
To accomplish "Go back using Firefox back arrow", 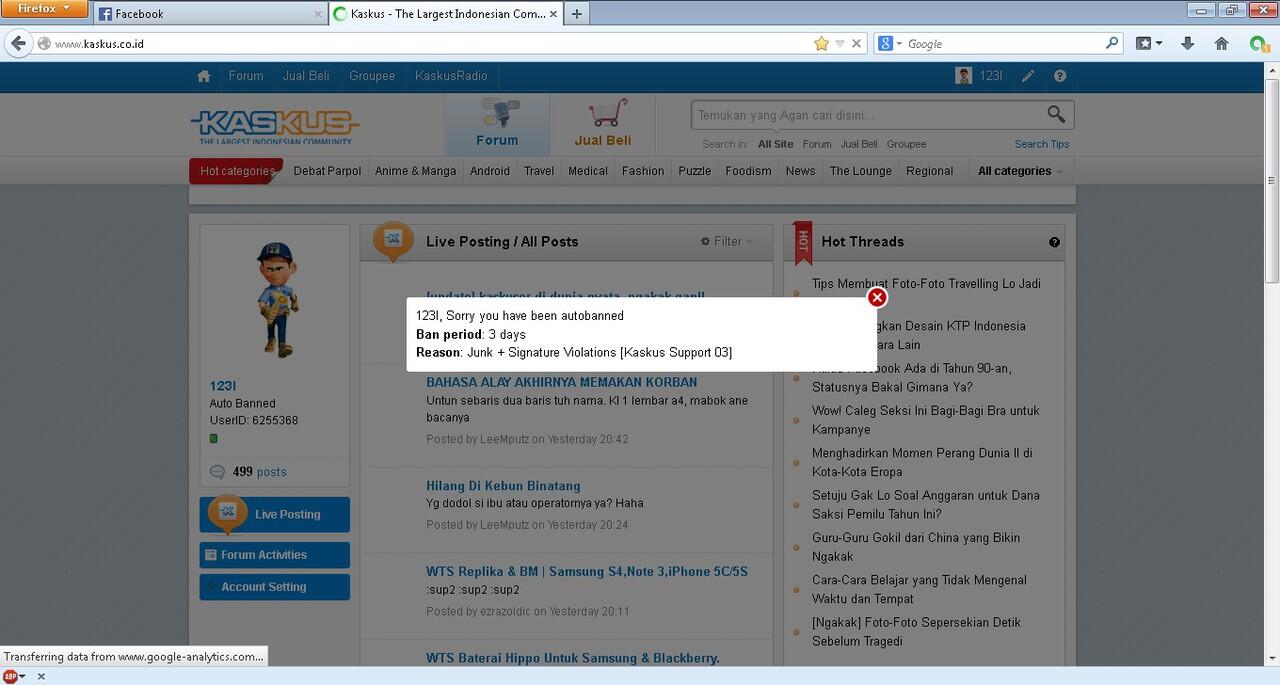I will (x=18, y=43).
